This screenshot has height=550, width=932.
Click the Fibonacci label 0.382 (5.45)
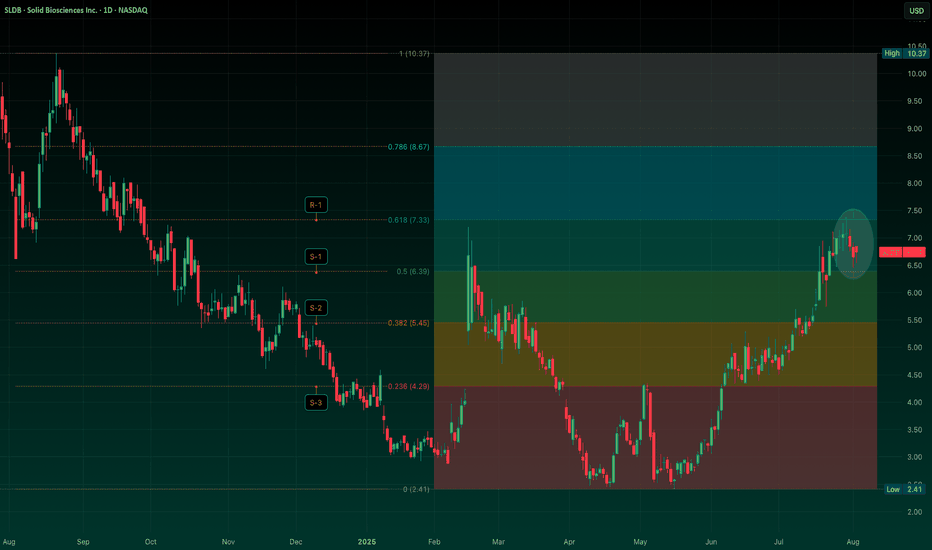[x=408, y=323]
